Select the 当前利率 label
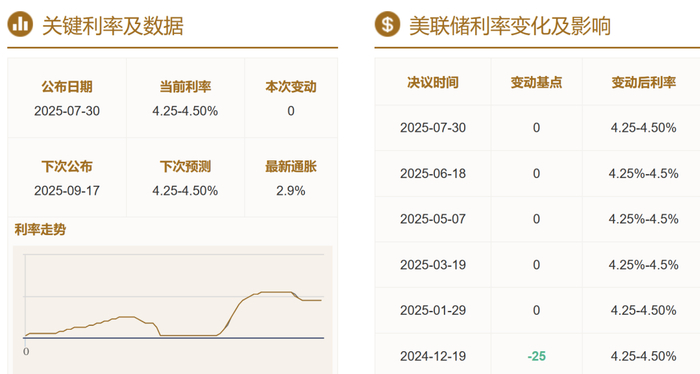 click(185, 87)
